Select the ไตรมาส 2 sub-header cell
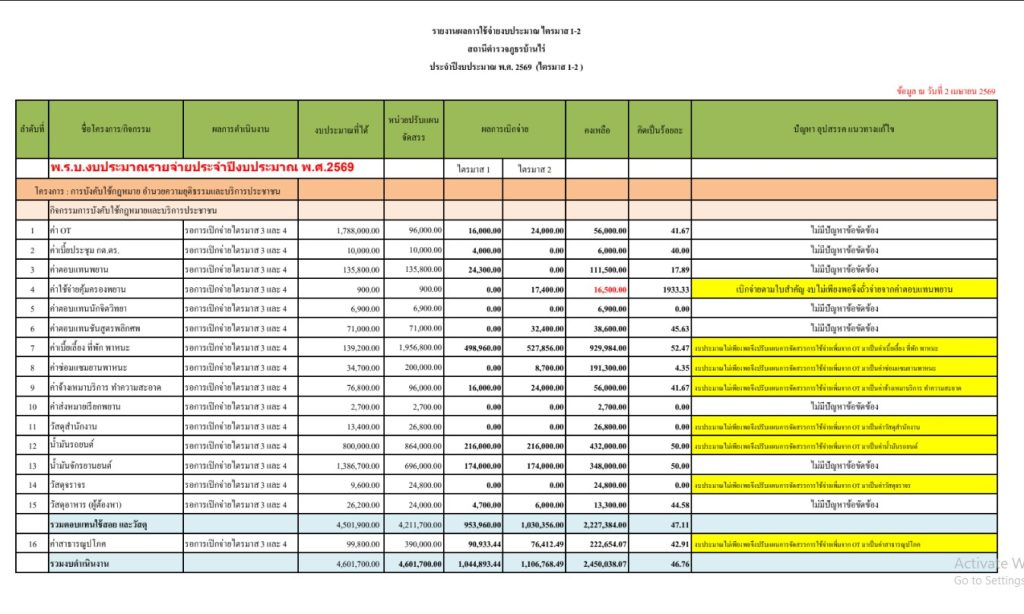 coord(534,169)
